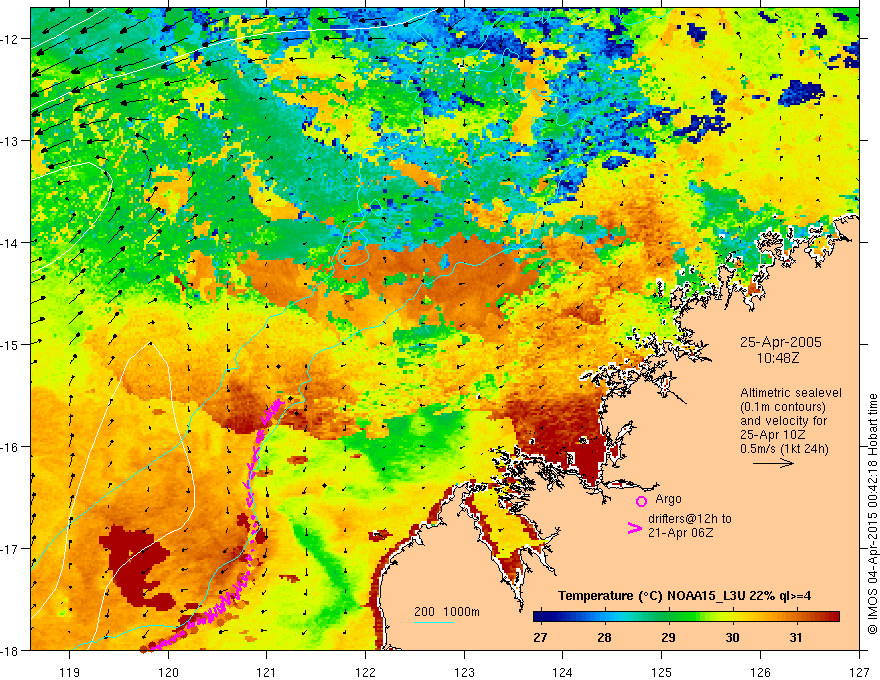Click the '25-Apr 10Z' legend line
The image size is (880, 680).
[x=773, y=435]
